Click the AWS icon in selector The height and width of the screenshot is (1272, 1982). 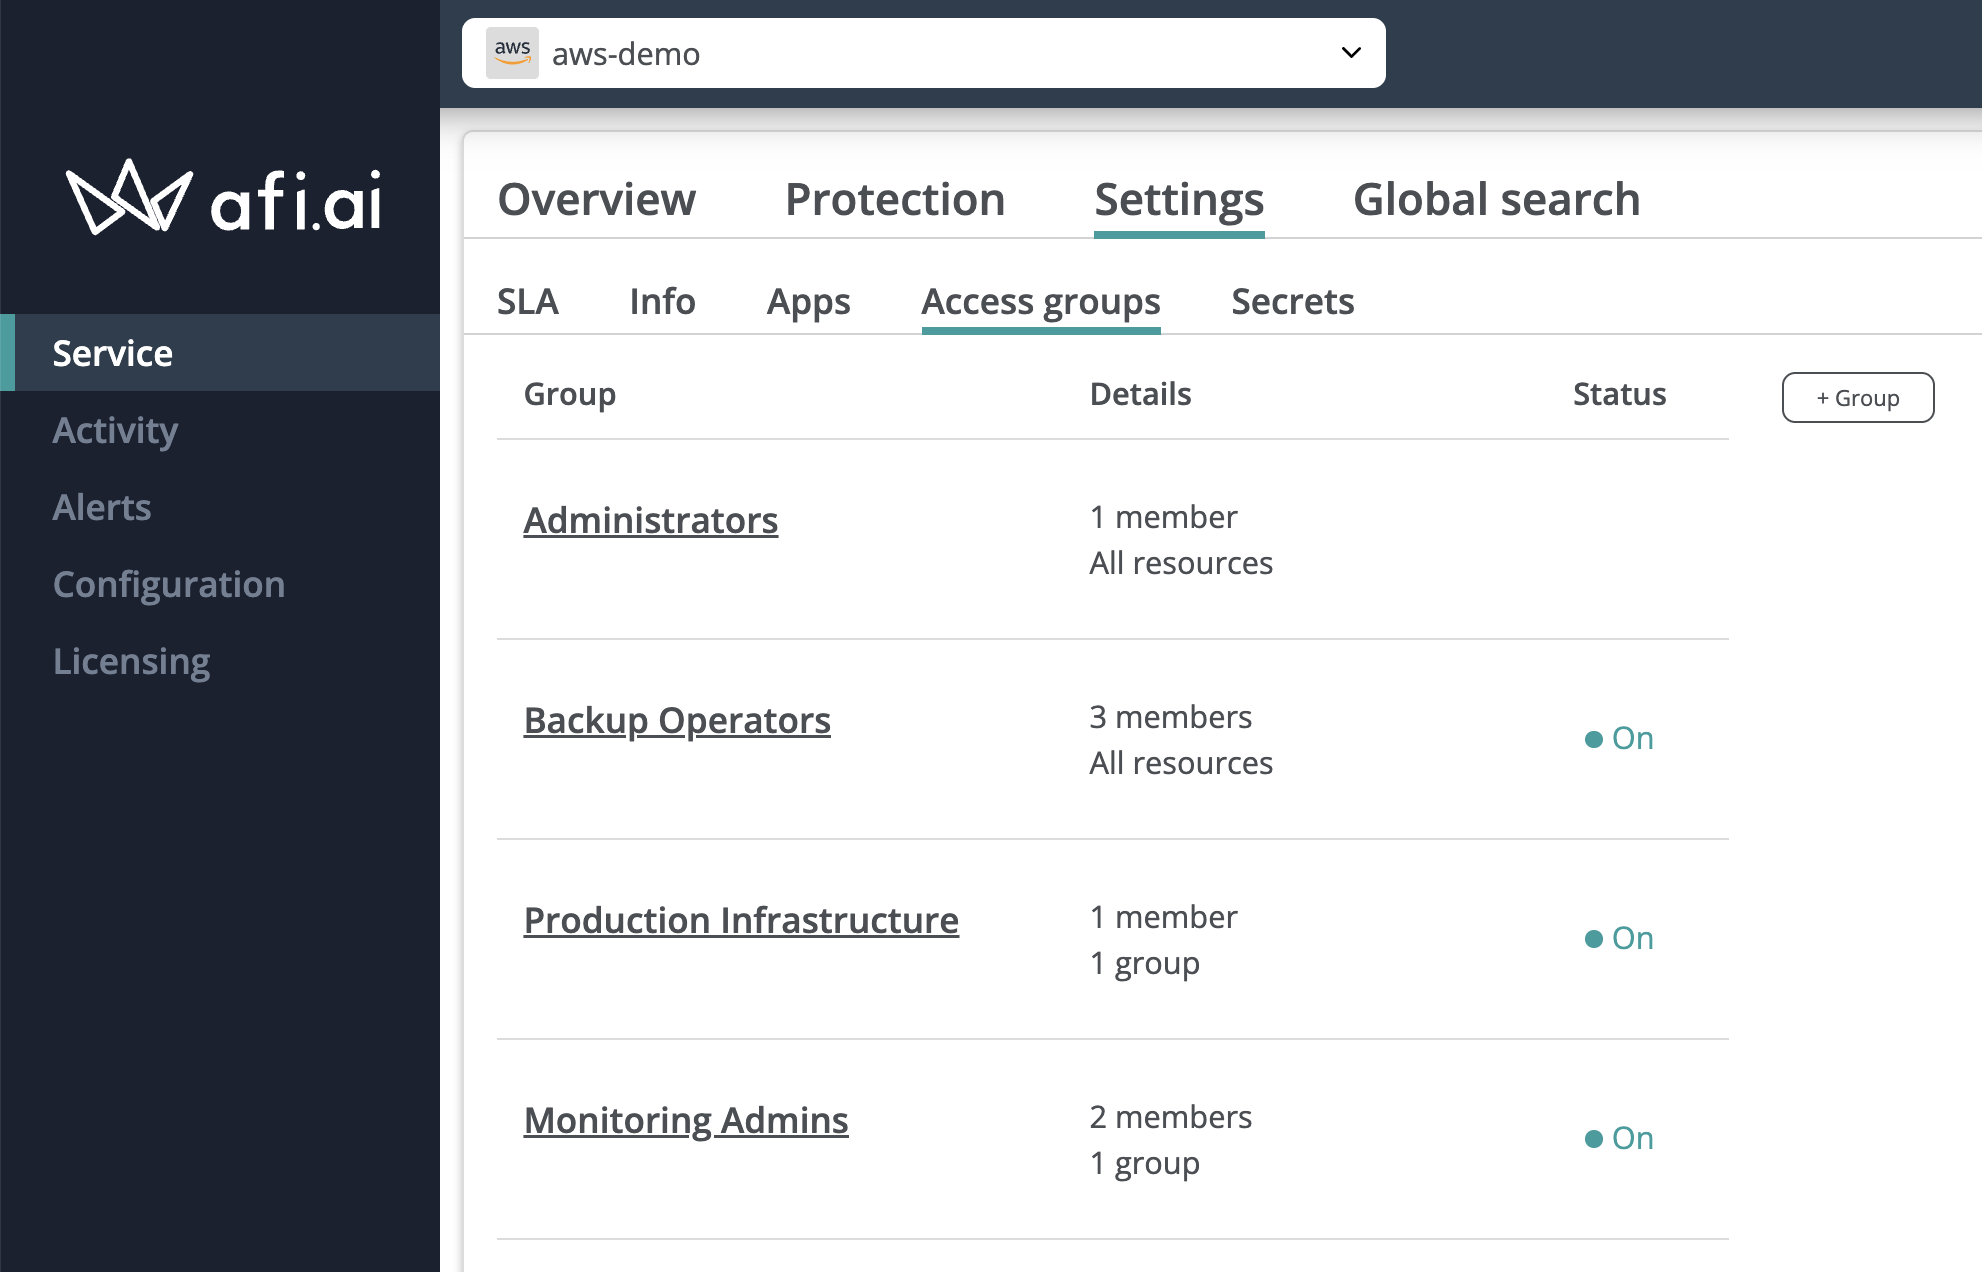point(512,53)
